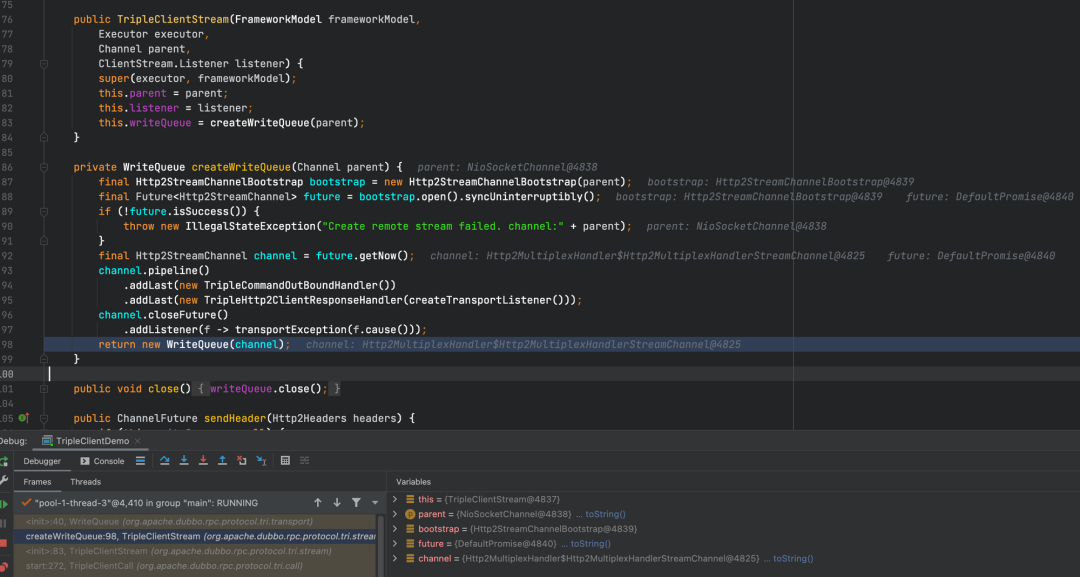Collapse the if block fold on line 89

[43, 211]
